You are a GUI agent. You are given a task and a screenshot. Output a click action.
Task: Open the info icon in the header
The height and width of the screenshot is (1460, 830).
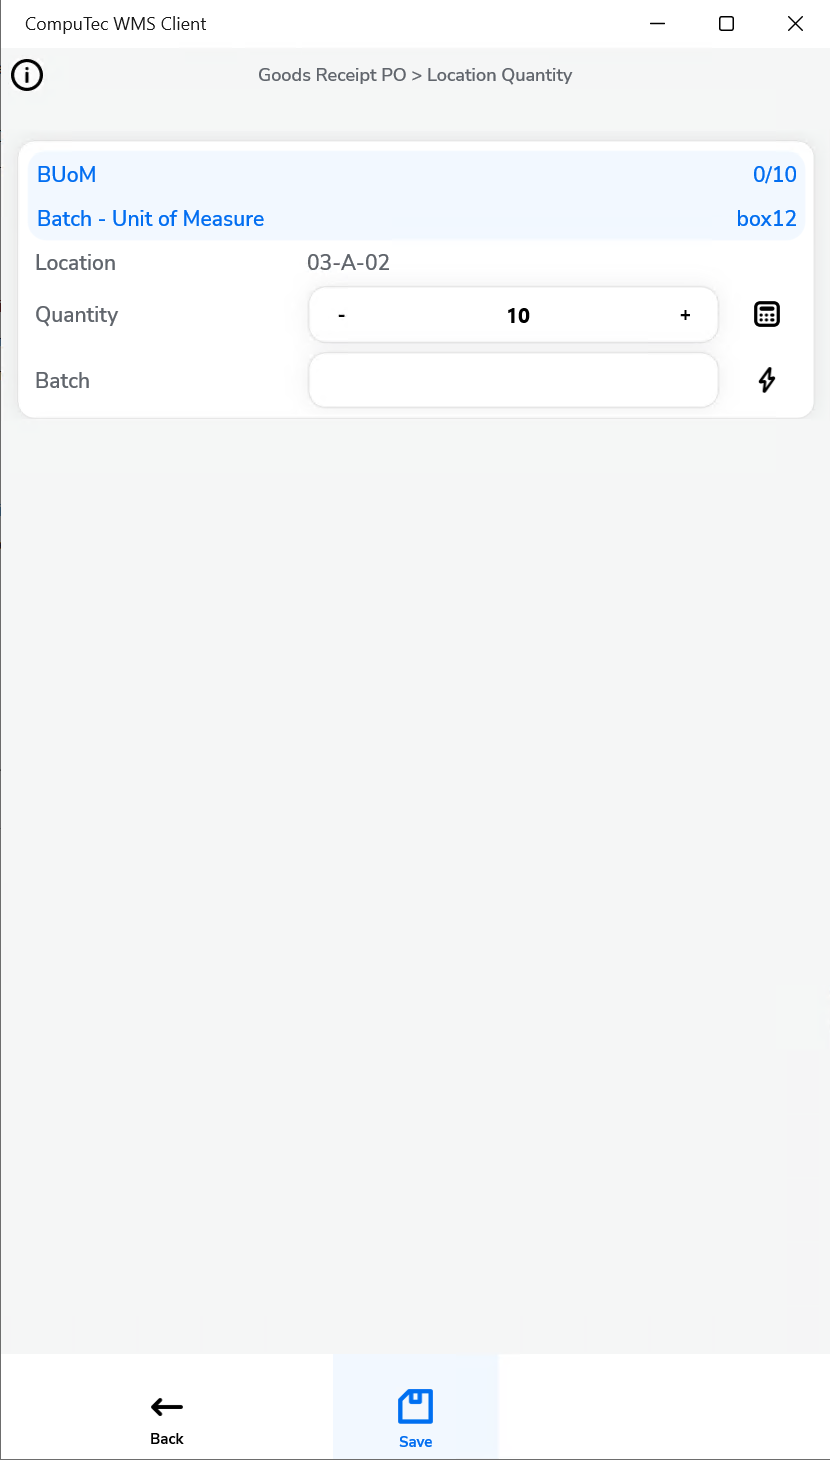point(27,75)
